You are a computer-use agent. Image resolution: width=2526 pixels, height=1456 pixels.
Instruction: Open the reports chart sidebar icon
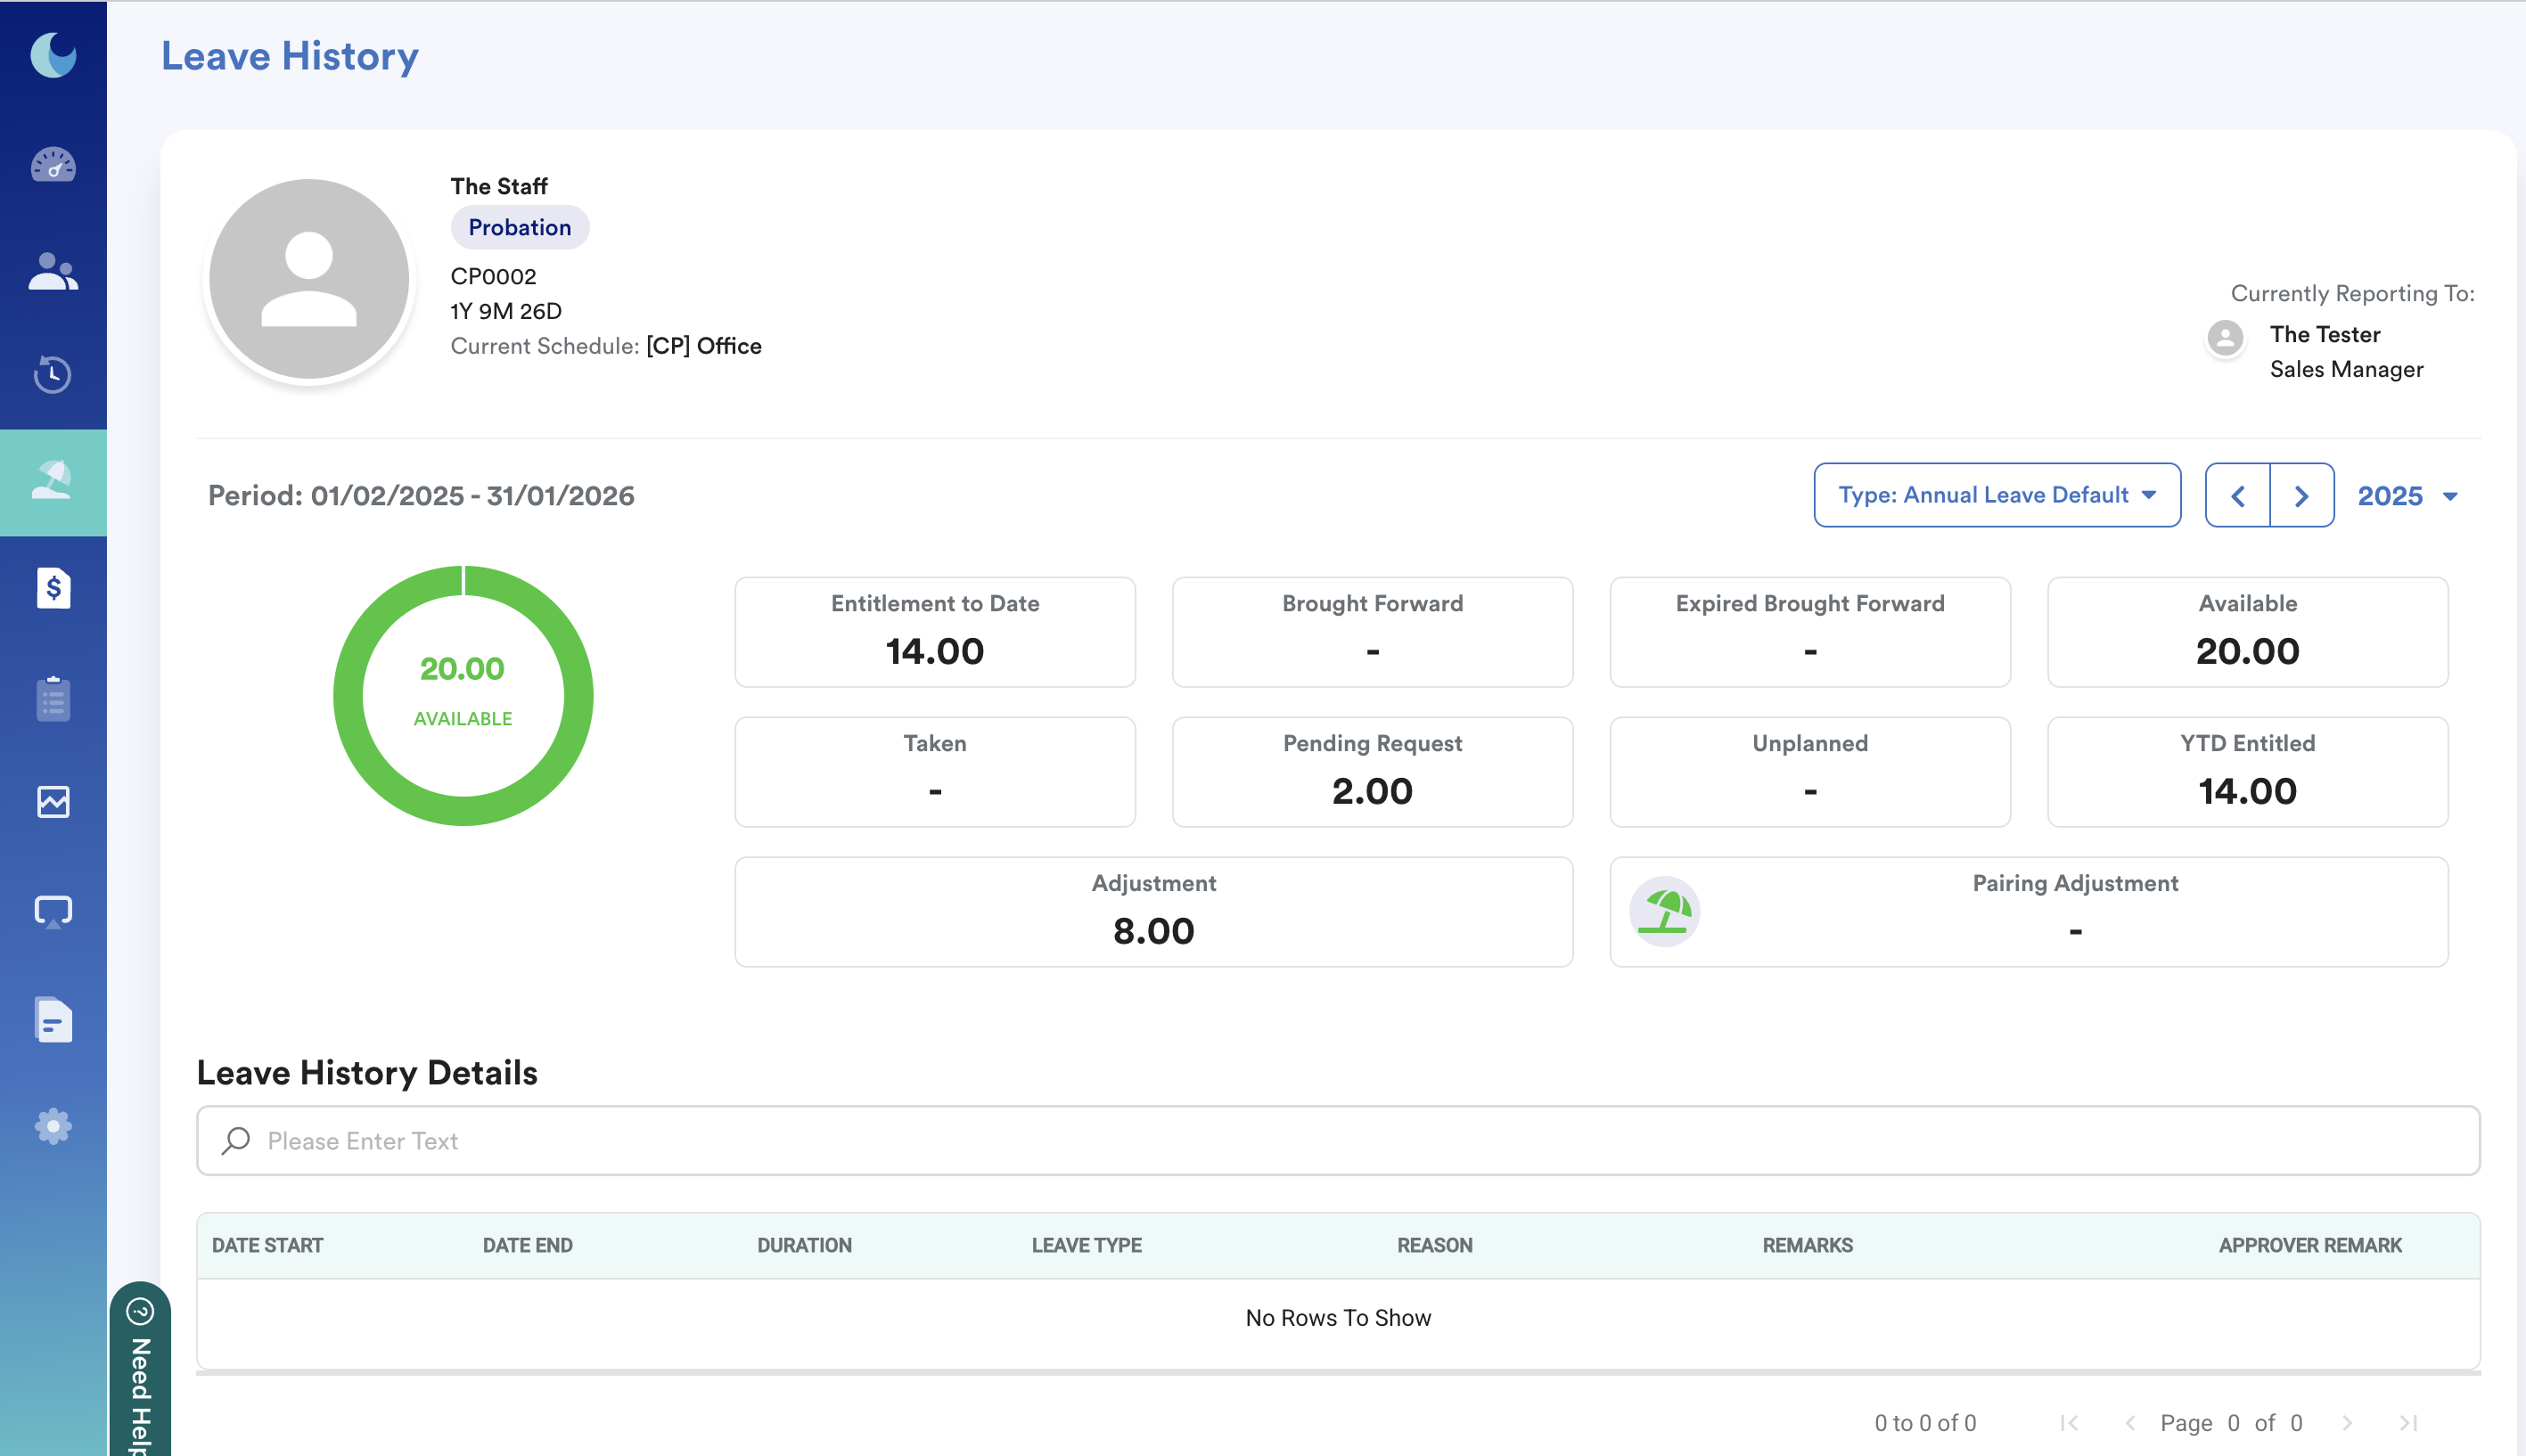point(53,801)
